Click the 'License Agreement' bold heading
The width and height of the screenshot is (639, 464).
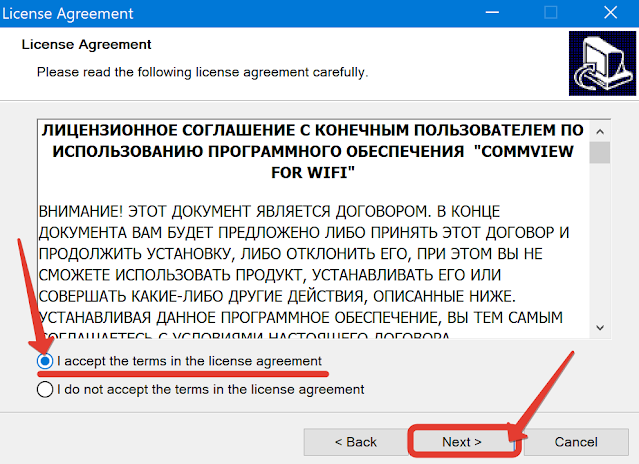click(x=86, y=44)
